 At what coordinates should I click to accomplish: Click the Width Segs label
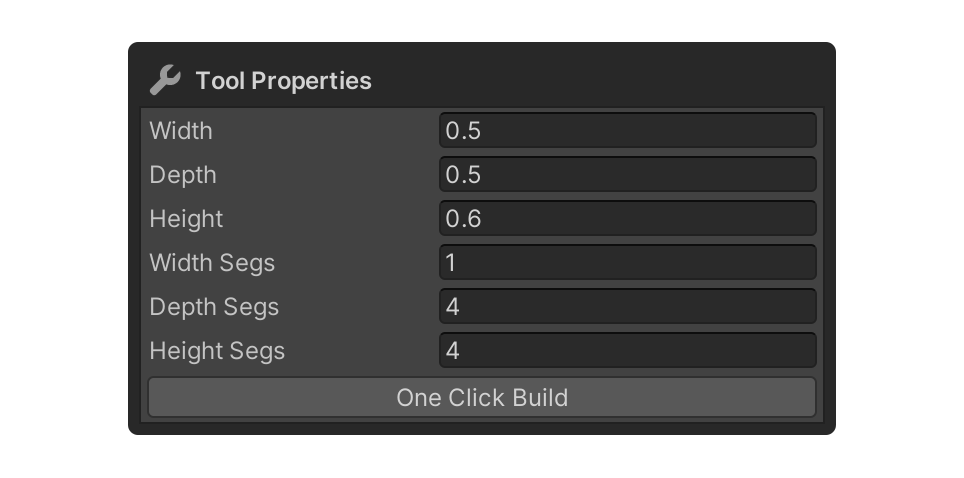212,263
